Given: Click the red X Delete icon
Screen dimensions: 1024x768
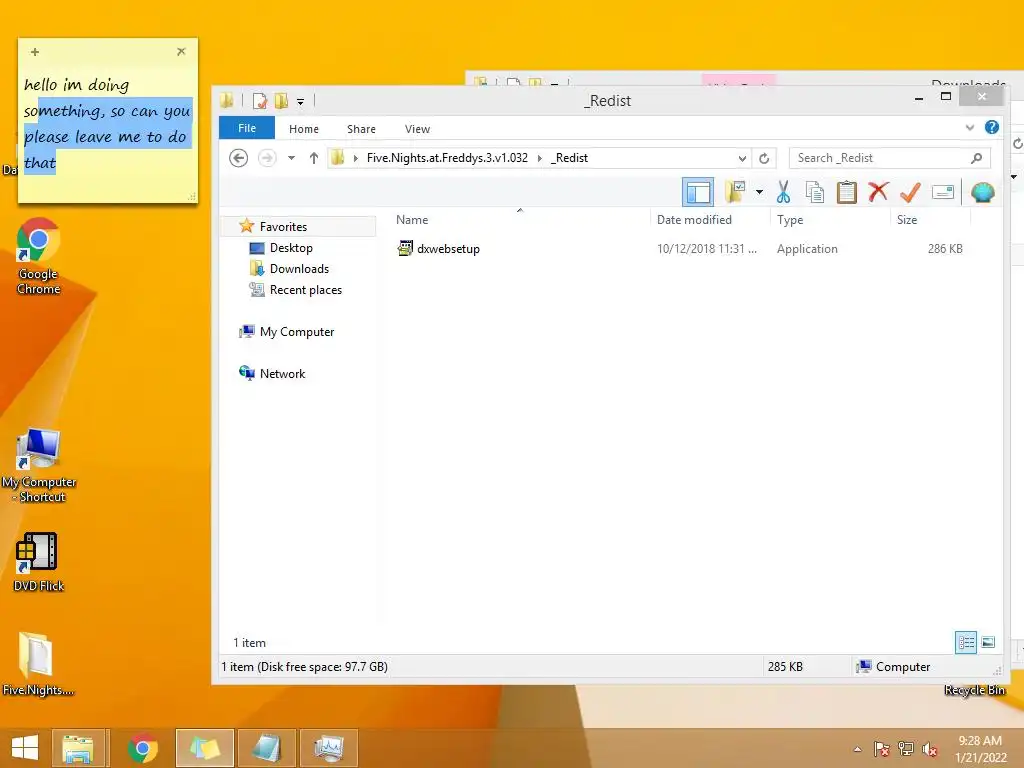Looking at the screenshot, I should (x=878, y=192).
